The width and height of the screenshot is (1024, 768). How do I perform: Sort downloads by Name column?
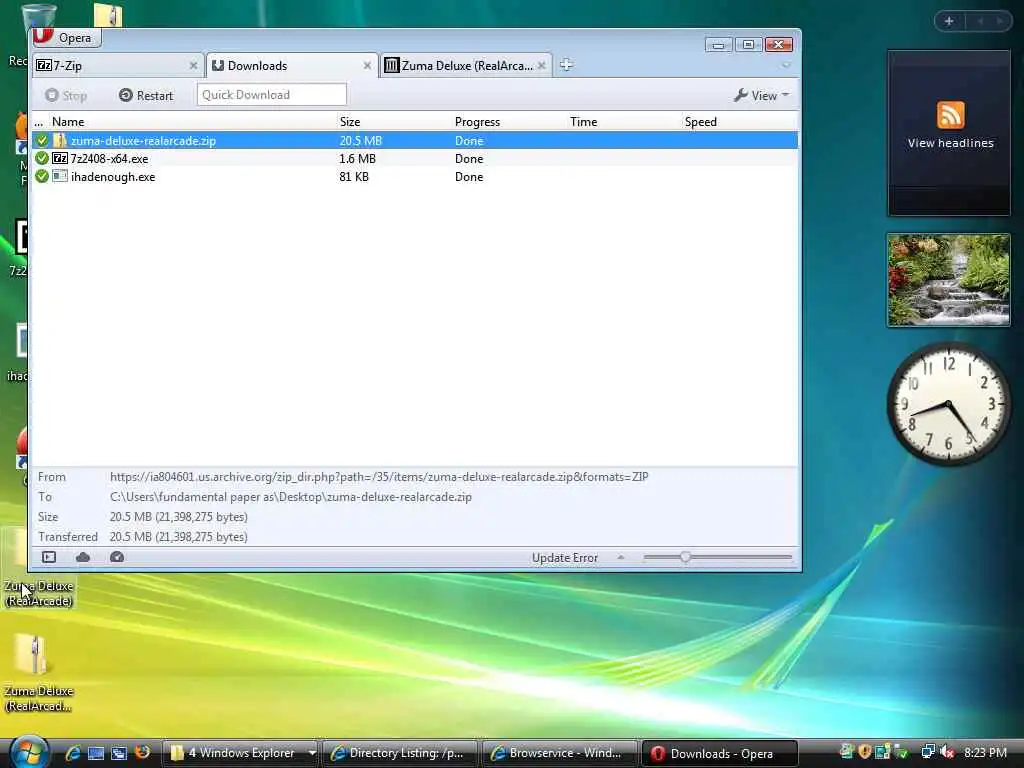click(68, 121)
